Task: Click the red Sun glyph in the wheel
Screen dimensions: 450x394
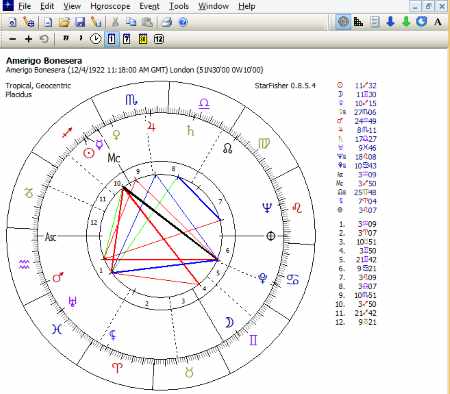Action: coord(89,153)
